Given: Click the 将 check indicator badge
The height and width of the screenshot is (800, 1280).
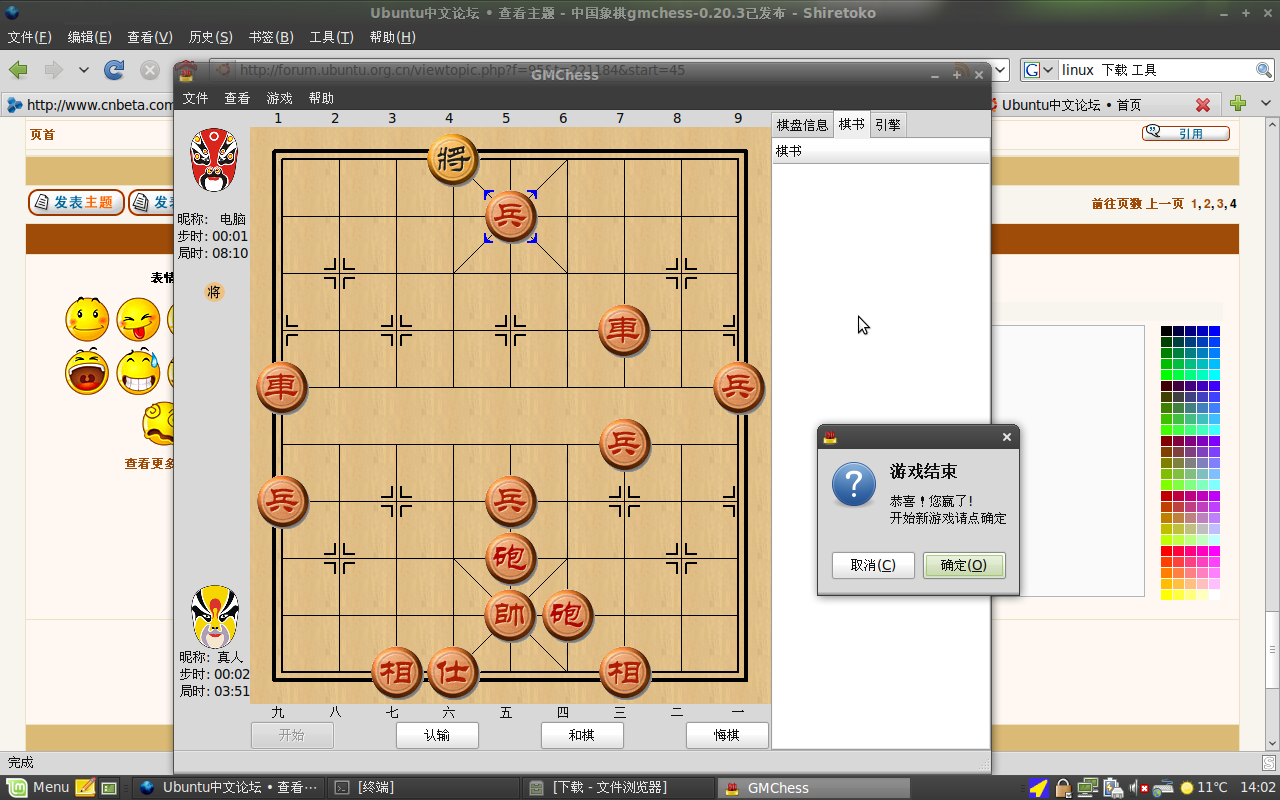Looking at the screenshot, I should [214, 292].
